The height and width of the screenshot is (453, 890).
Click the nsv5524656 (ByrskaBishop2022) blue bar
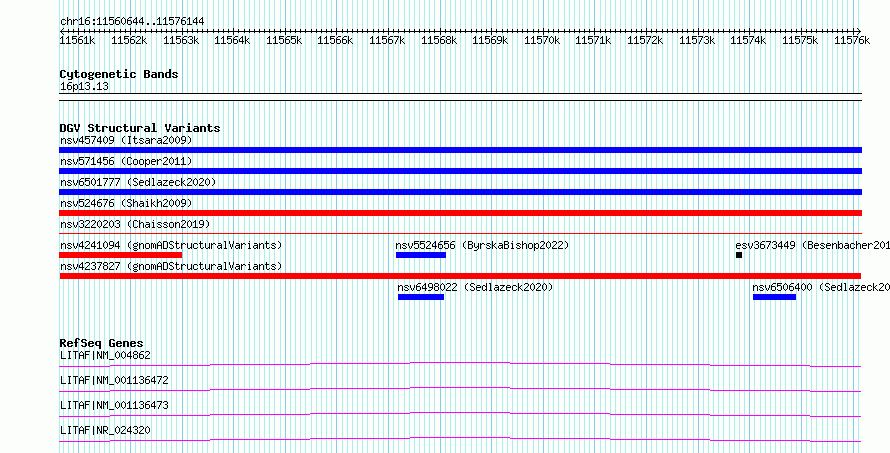pos(421,255)
